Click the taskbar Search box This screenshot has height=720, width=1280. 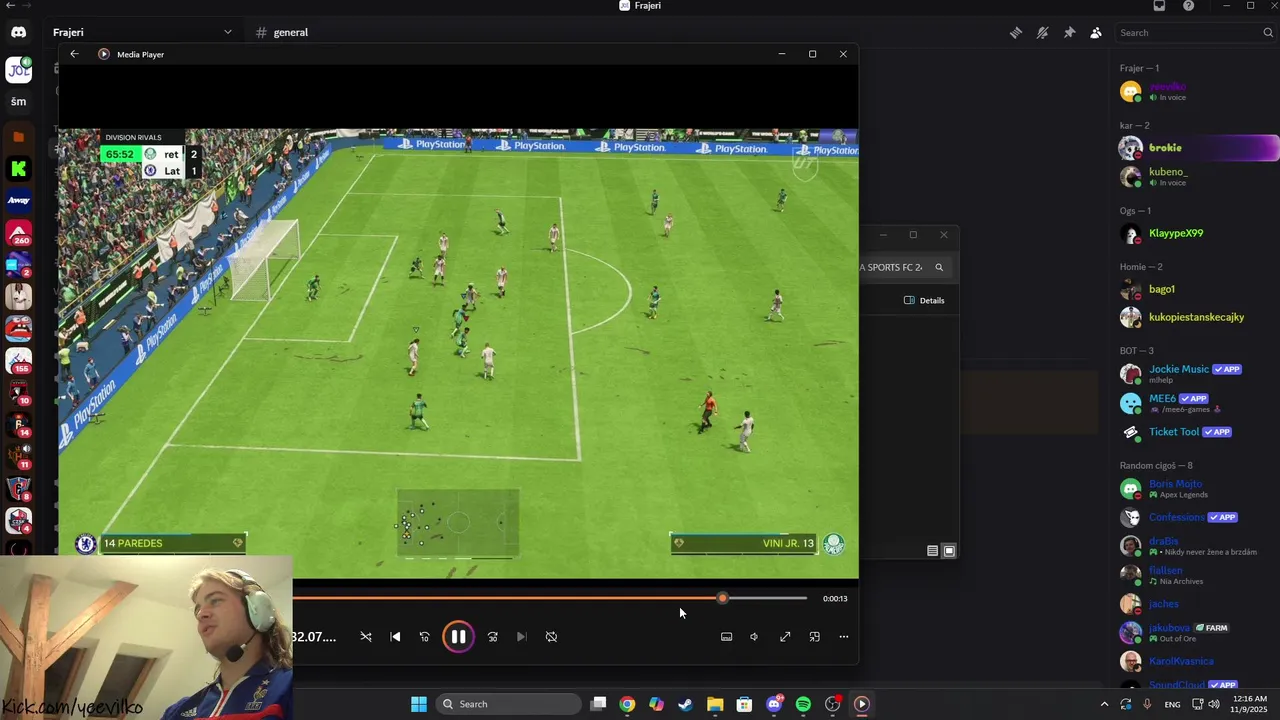pyautogui.click(x=509, y=704)
